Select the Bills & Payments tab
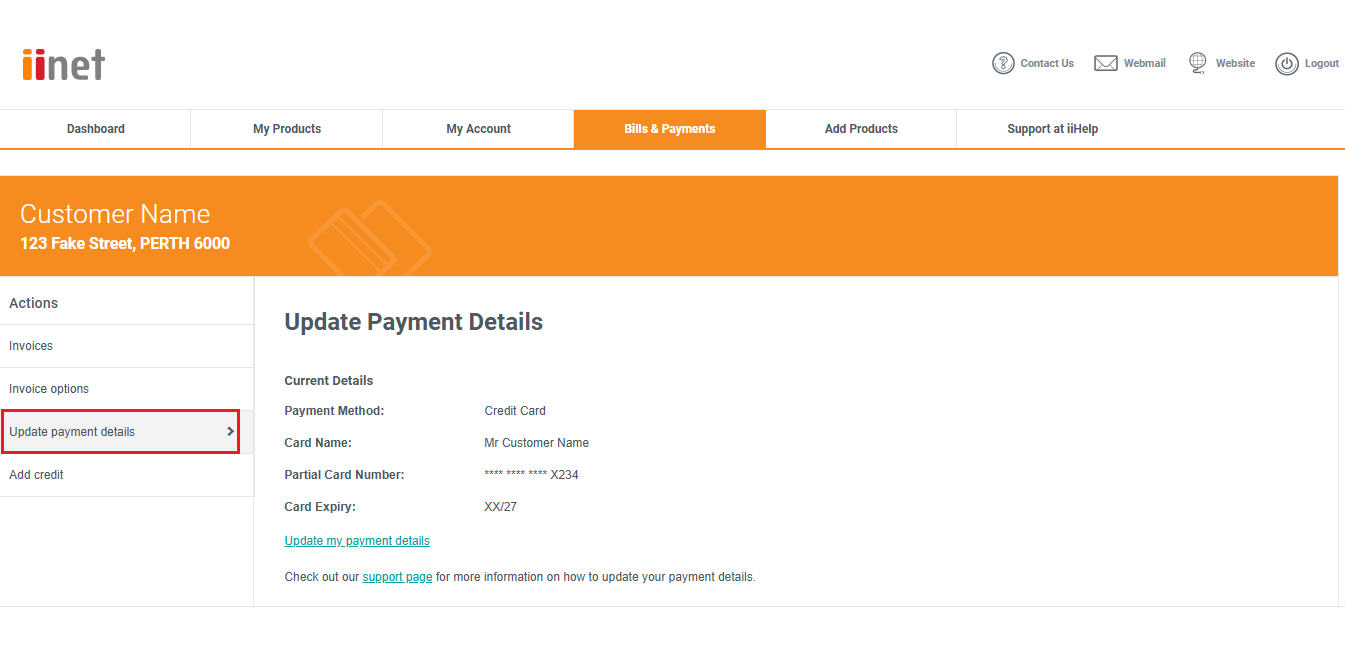 pyautogui.click(x=669, y=129)
